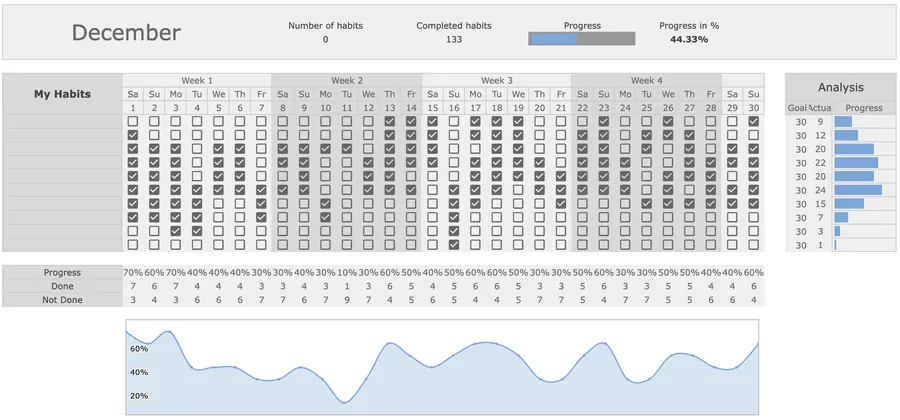Uncheck day 7 checkbox in row with Actual 7
Viewport: 900px width, 420px height.
261,217
